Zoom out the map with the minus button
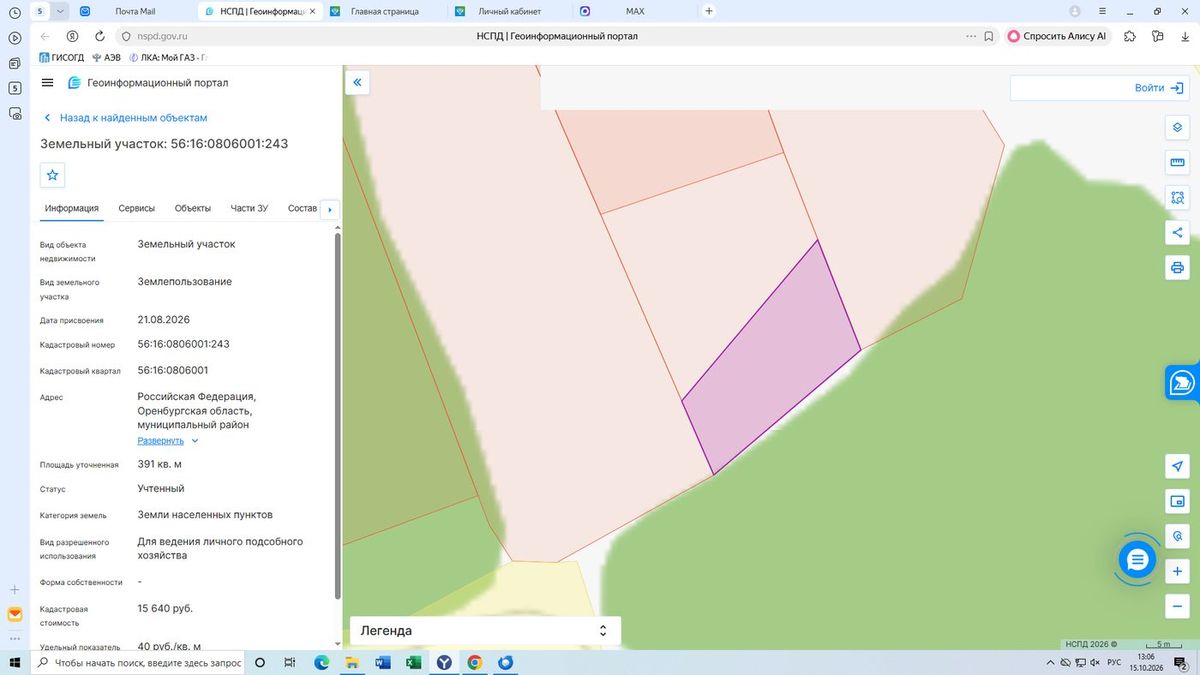The height and width of the screenshot is (675, 1200). pyautogui.click(x=1177, y=607)
